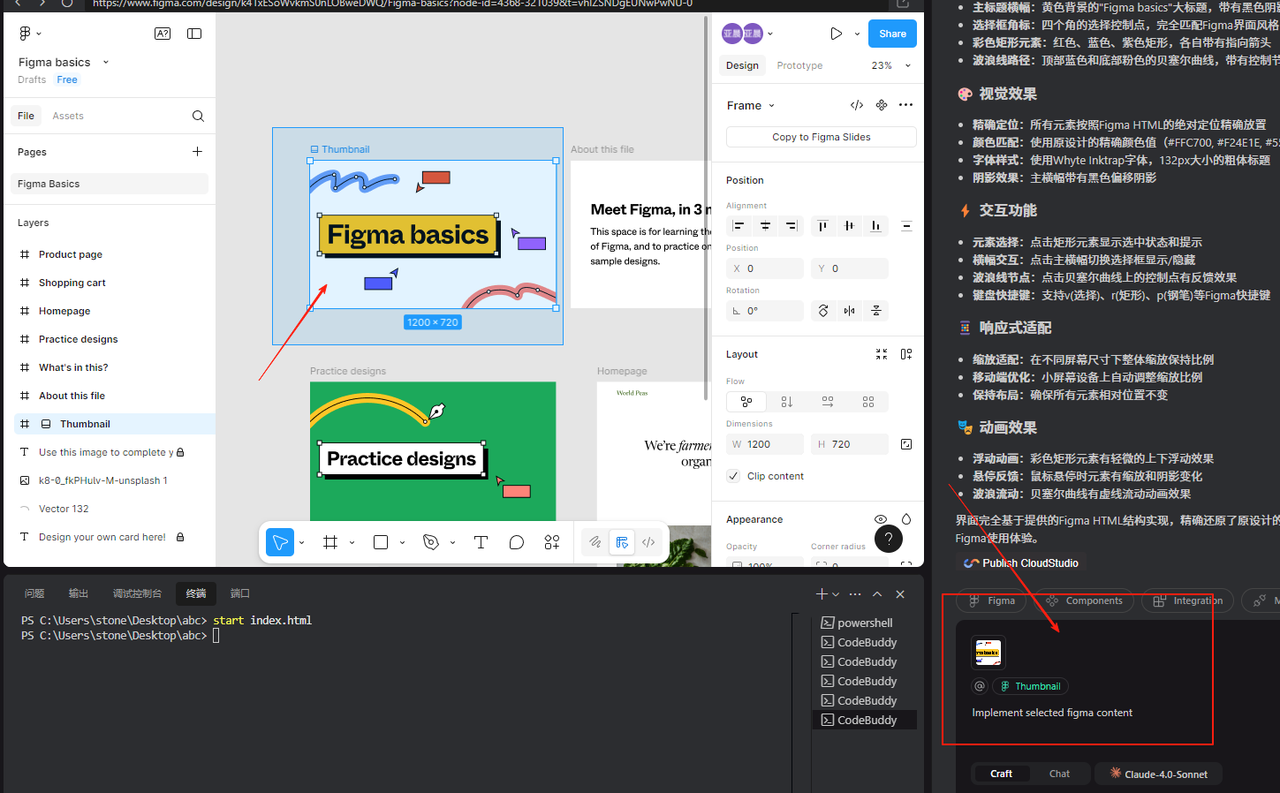Click the distribute spacing icon
This screenshot has height=793, width=1280.
click(x=906, y=227)
